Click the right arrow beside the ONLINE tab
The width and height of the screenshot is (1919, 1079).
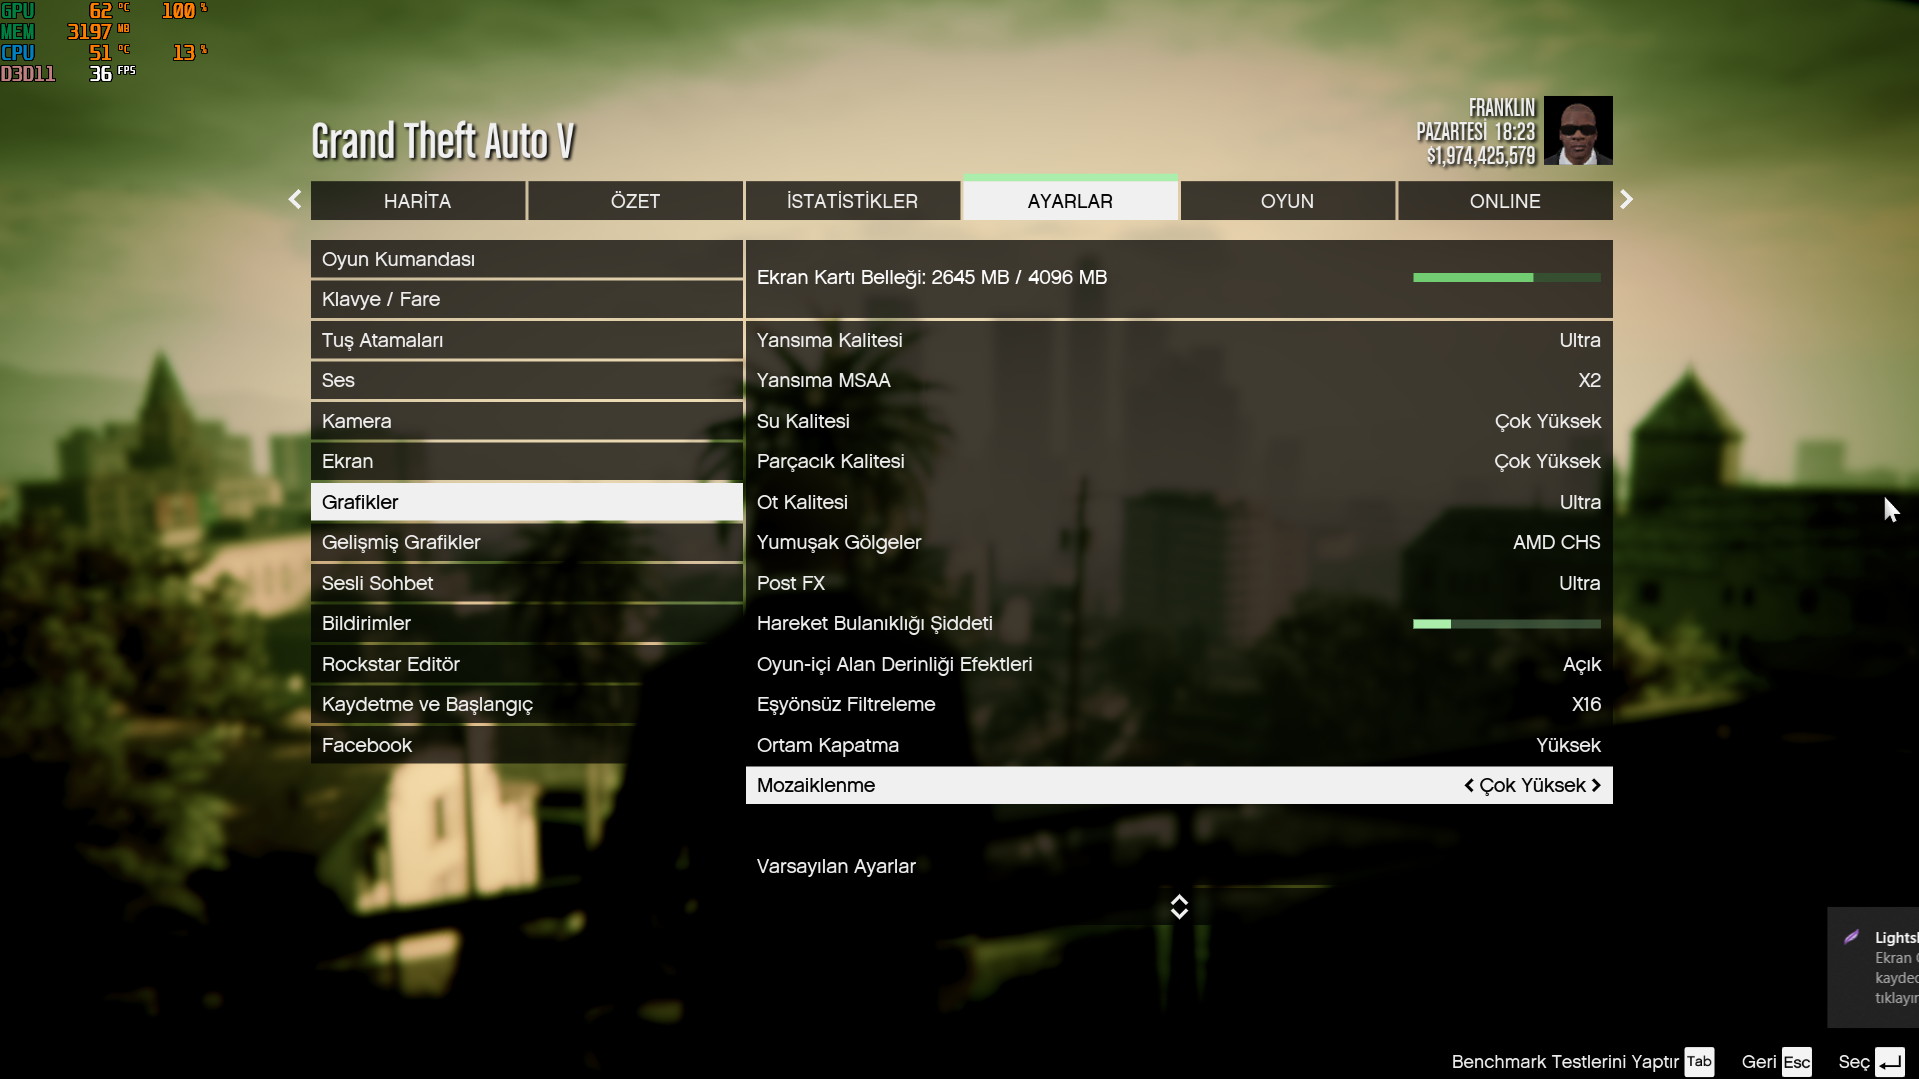[x=1627, y=200]
